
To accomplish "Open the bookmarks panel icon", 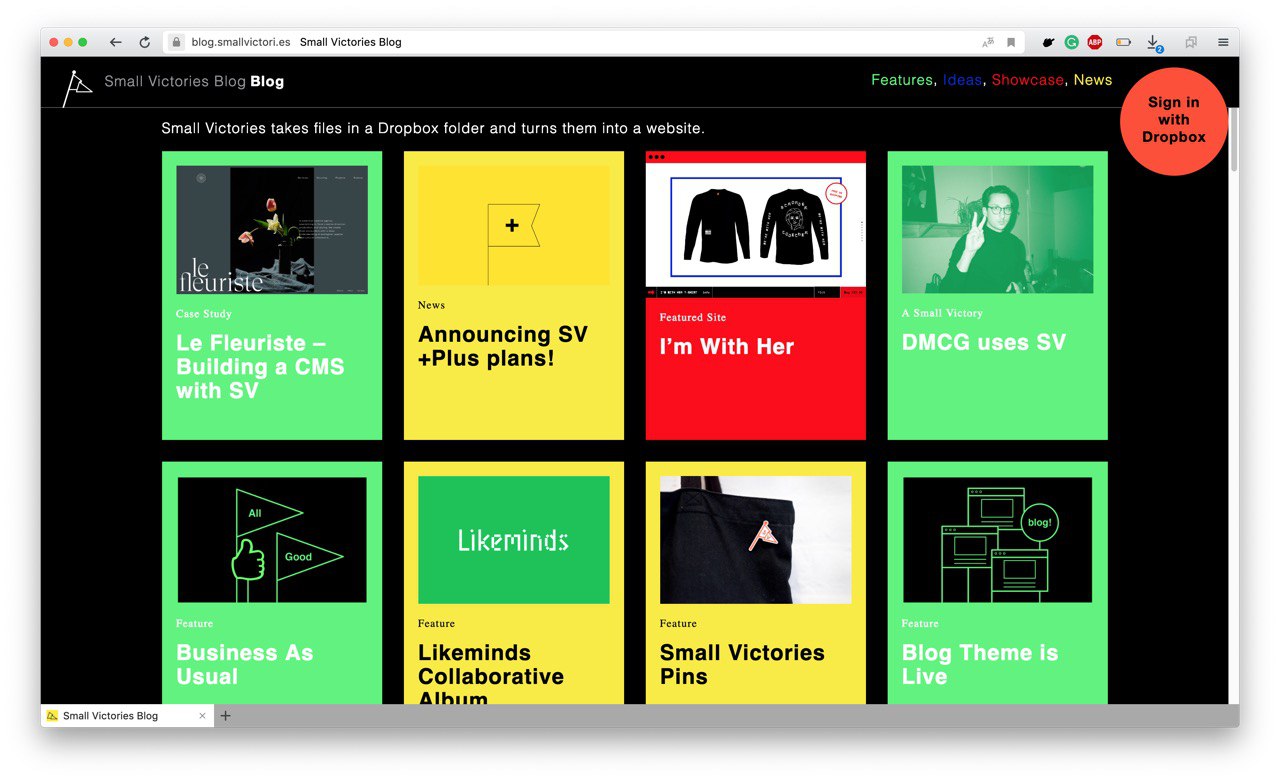I will coord(1191,42).
